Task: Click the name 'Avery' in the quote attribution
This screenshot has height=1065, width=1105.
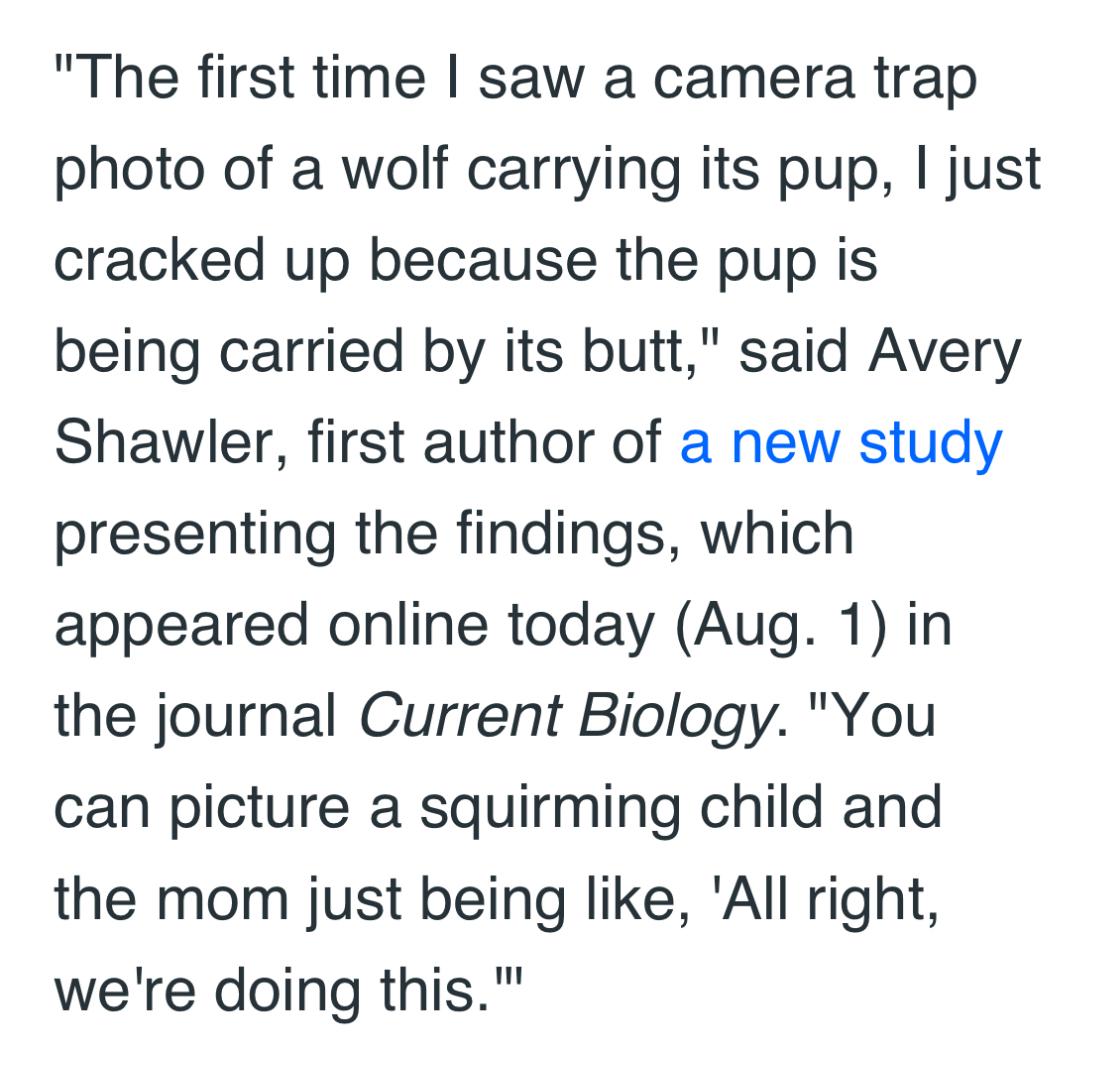Action: point(944,354)
